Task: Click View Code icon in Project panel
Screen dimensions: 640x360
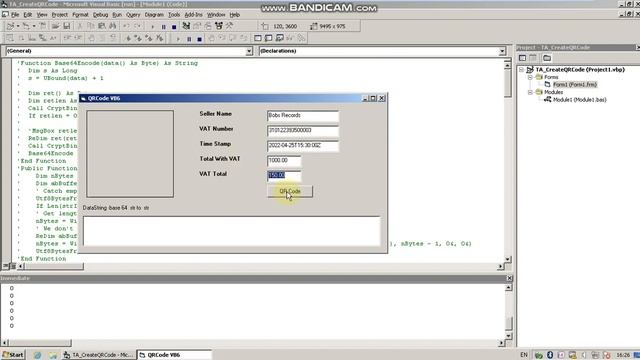Action: [x=522, y=58]
